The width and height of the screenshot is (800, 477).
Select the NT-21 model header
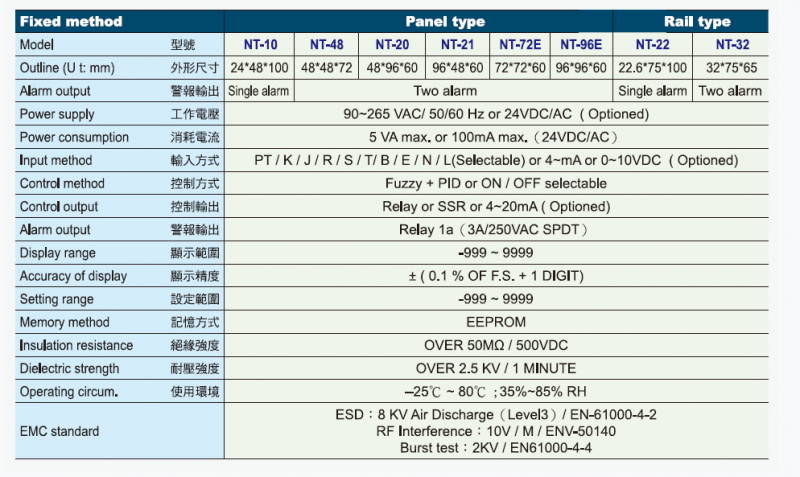click(457, 44)
